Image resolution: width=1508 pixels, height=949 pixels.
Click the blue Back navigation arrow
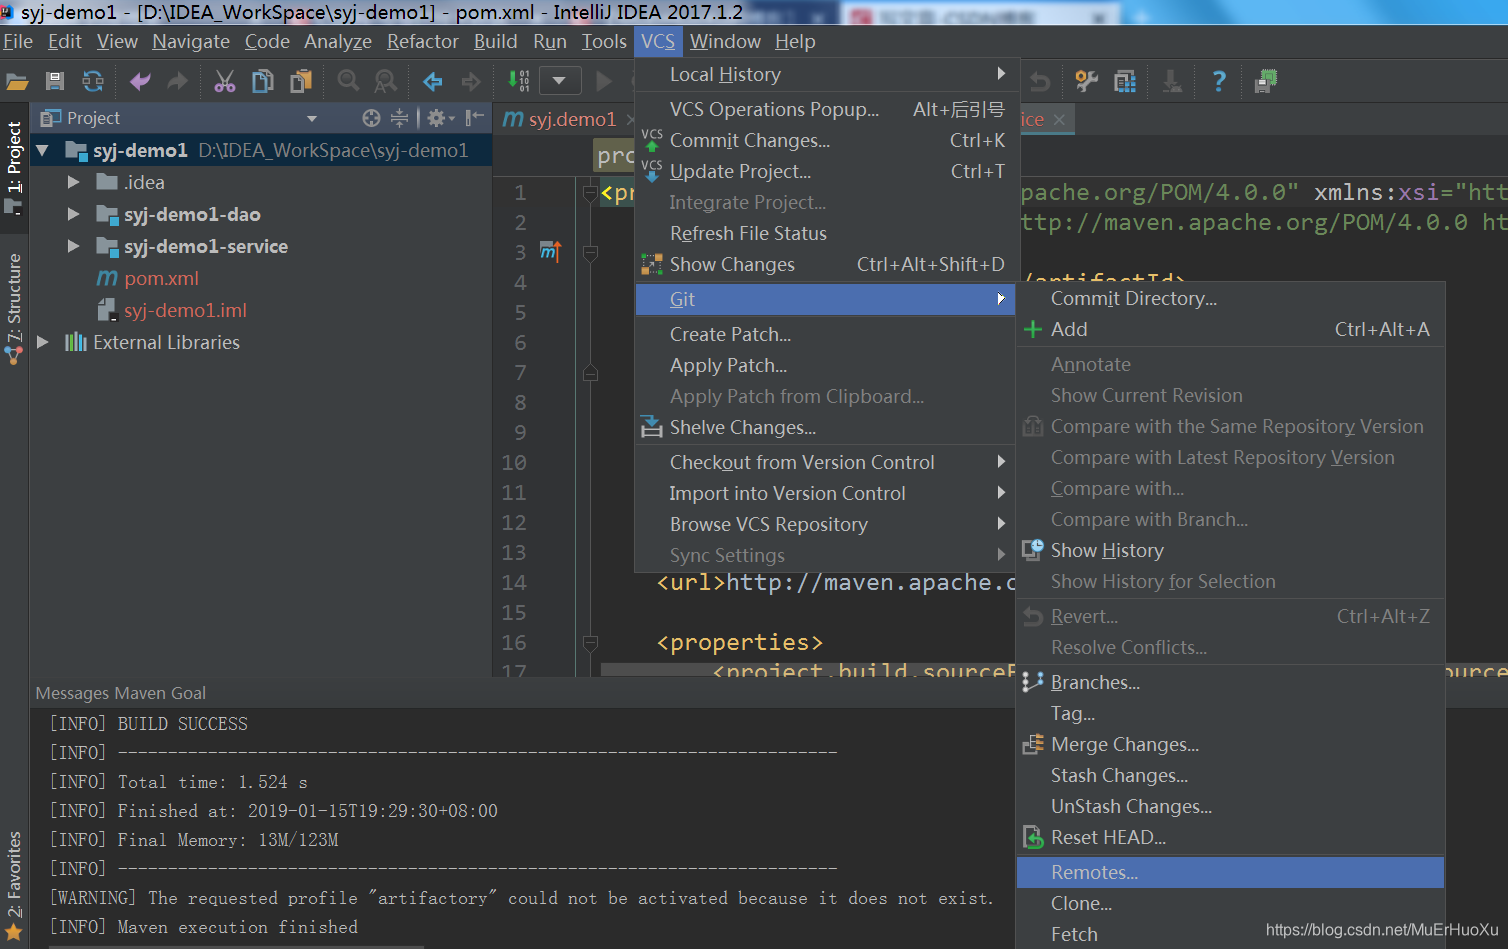433,81
